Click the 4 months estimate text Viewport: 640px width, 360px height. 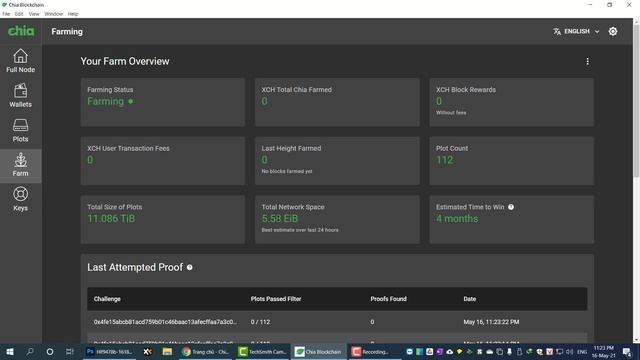[457, 219]
